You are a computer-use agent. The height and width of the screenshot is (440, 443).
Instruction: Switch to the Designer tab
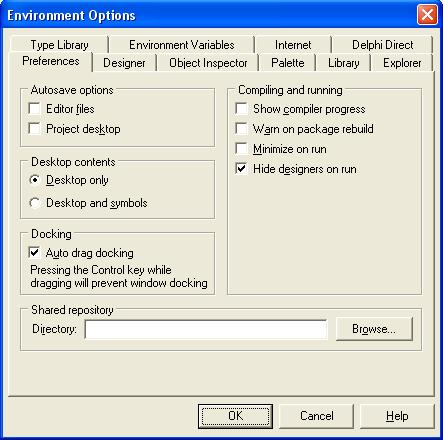coord(124,63)
